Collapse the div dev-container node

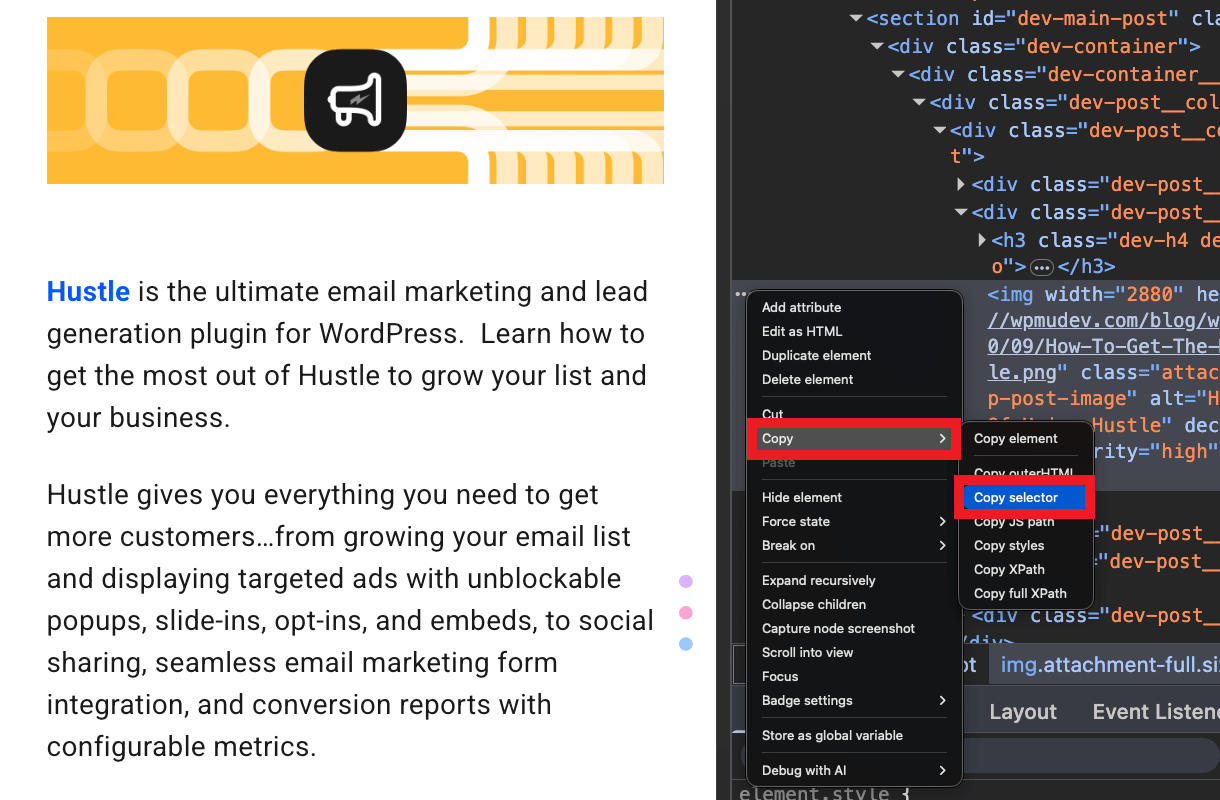(x=877, y=46)
